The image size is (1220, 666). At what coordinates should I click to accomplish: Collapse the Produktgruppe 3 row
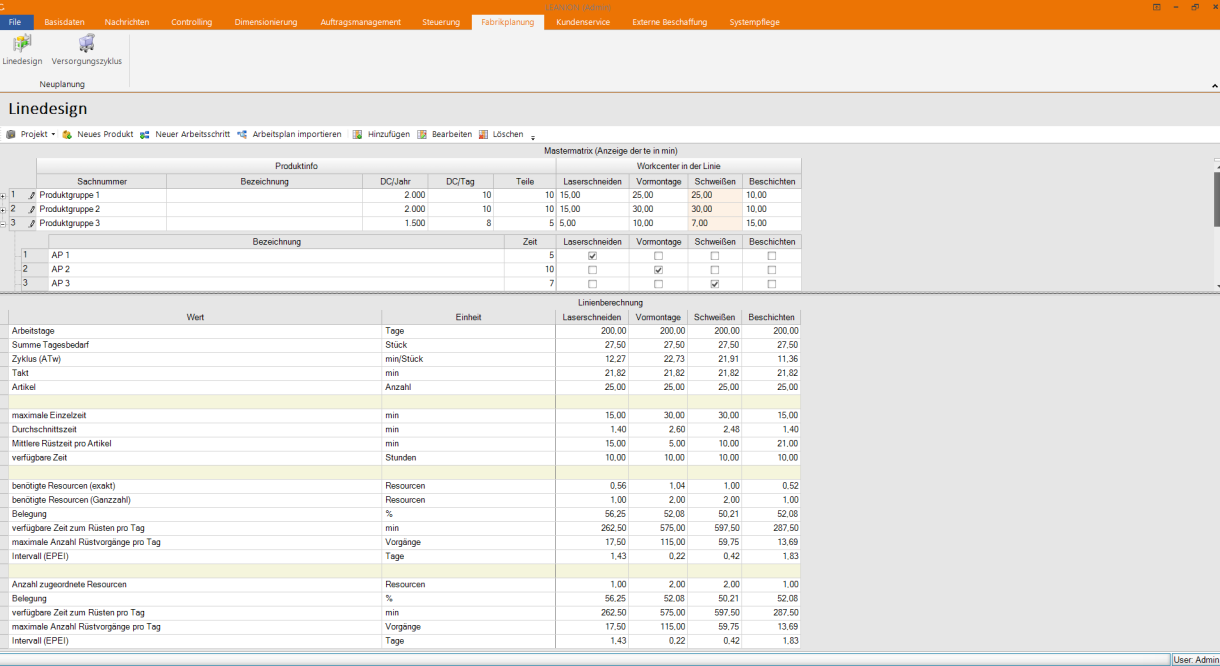tap(3, 224)
